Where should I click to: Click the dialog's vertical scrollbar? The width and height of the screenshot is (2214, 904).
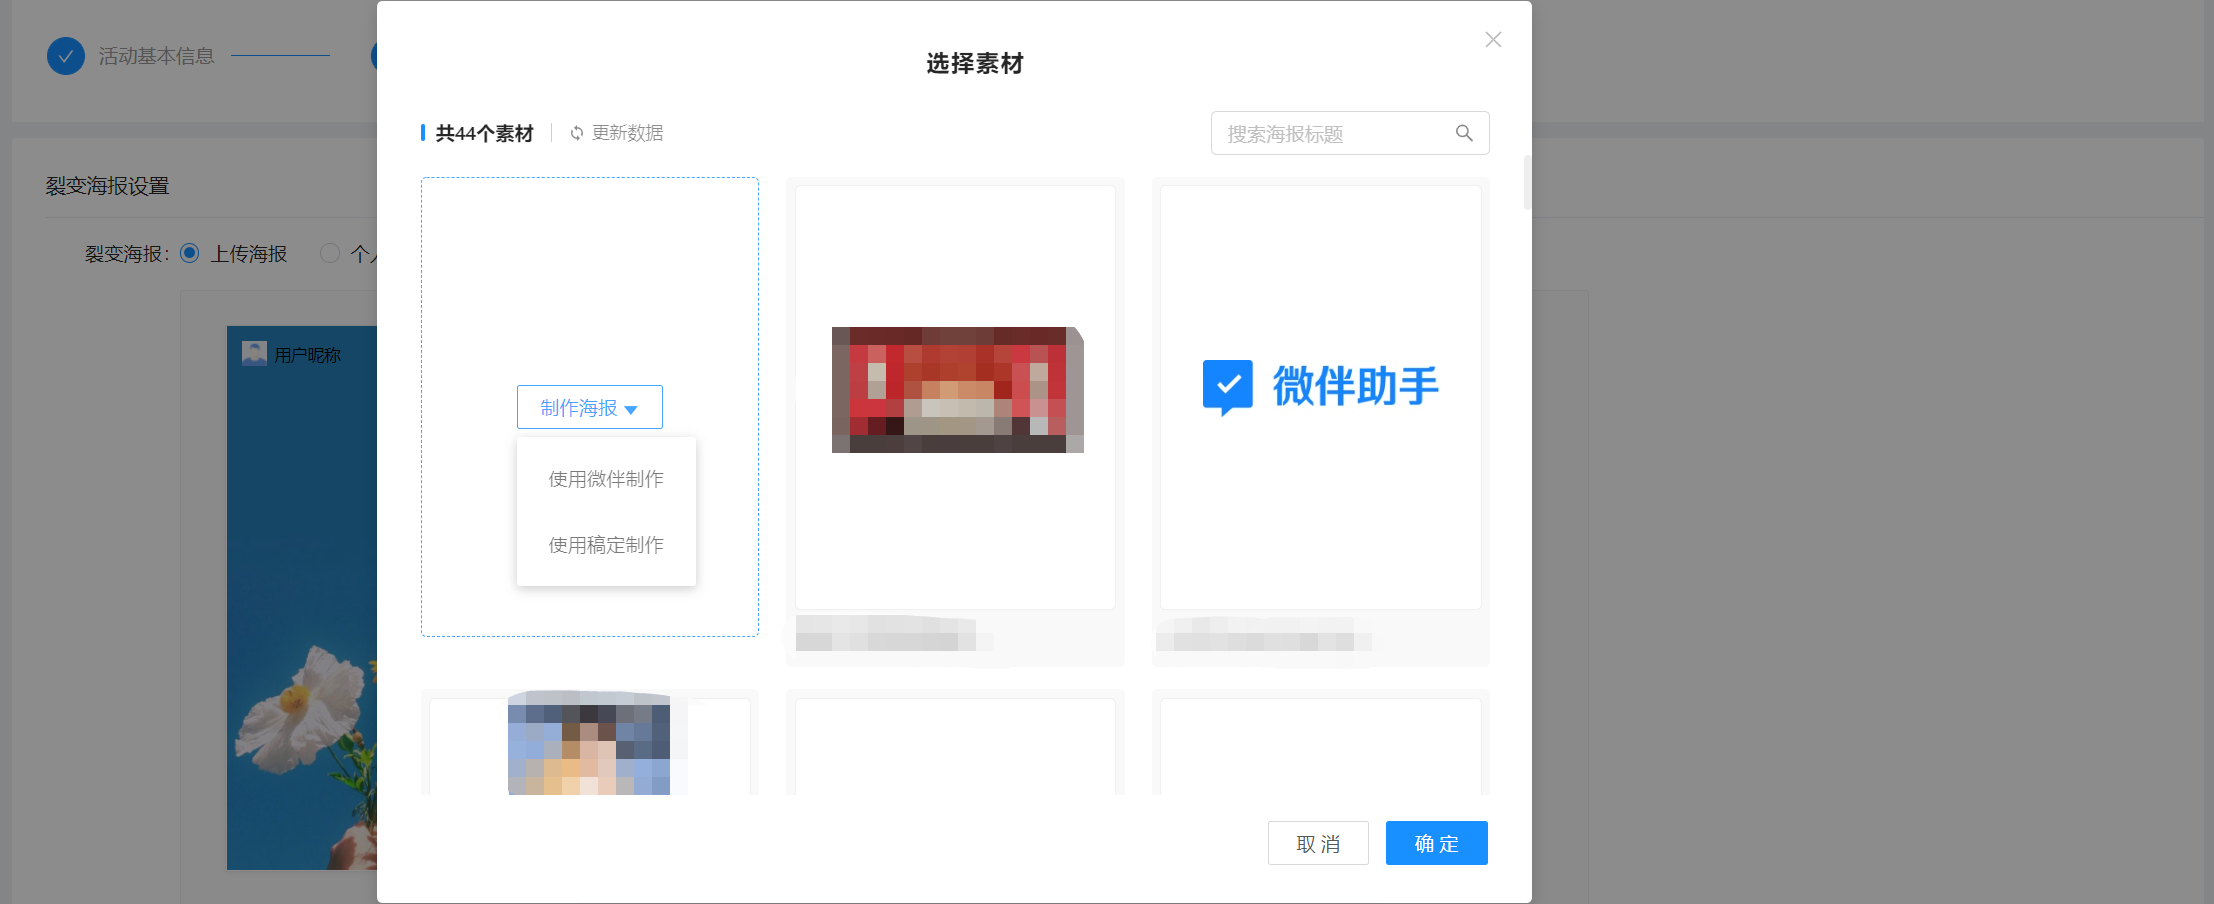[1527, 182]
